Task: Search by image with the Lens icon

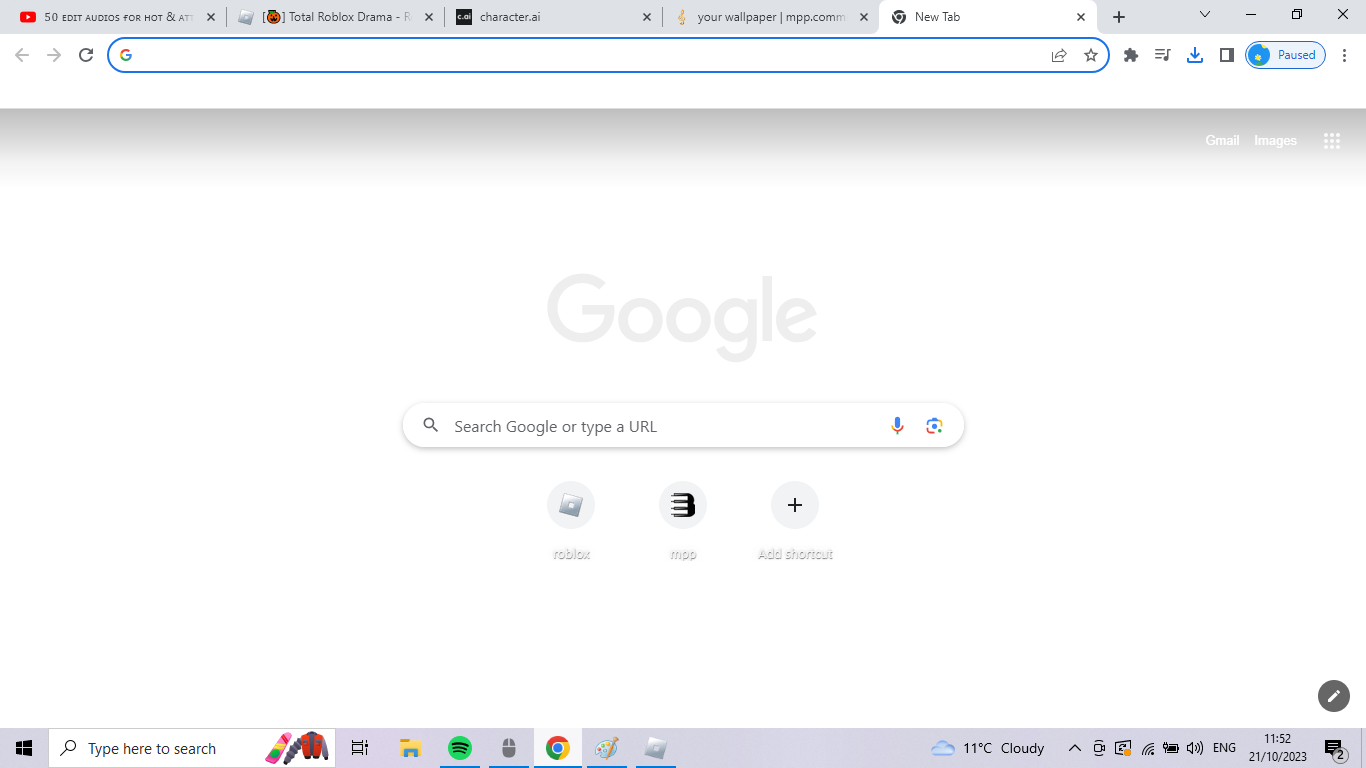Action: [x=934, y=426]
